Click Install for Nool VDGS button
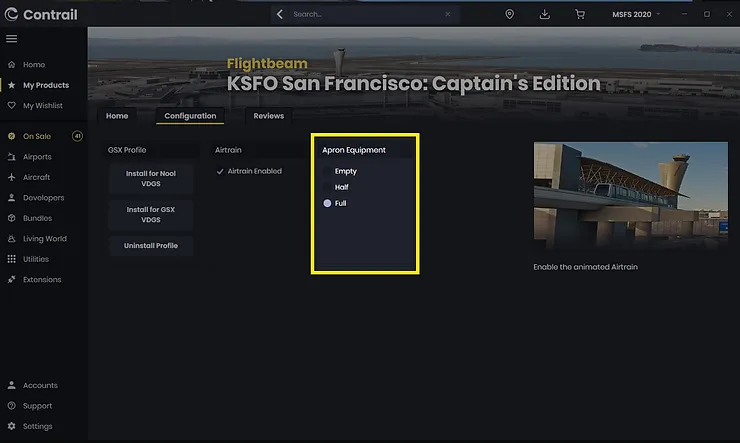The image size is (740, 443). [x=151, y=179]
